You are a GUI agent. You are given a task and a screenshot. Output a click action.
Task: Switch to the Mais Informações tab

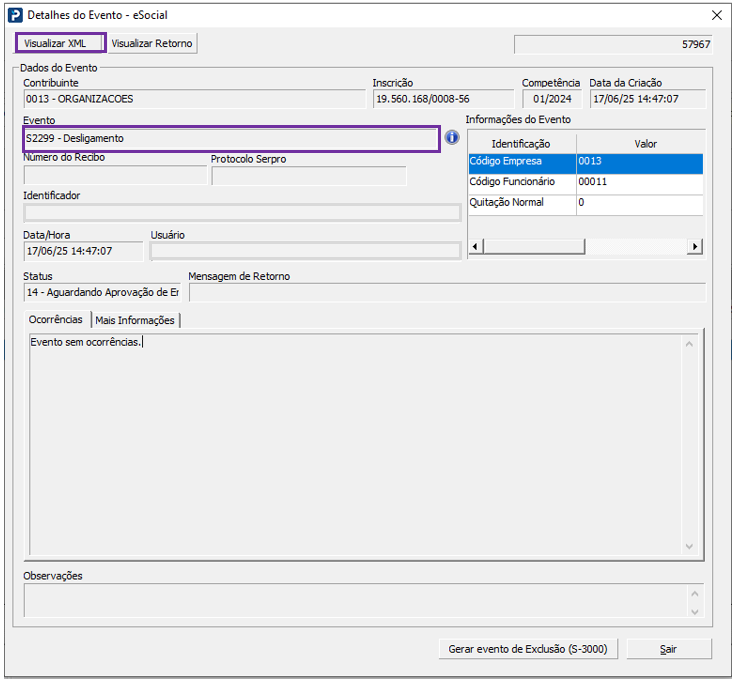click(135, 320)
